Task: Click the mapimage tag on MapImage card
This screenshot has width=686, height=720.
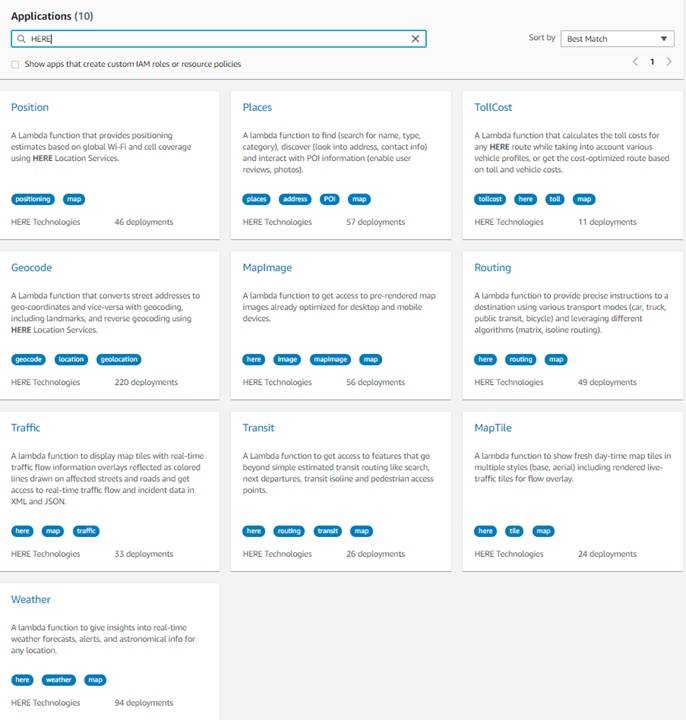Action: point(331,360)
